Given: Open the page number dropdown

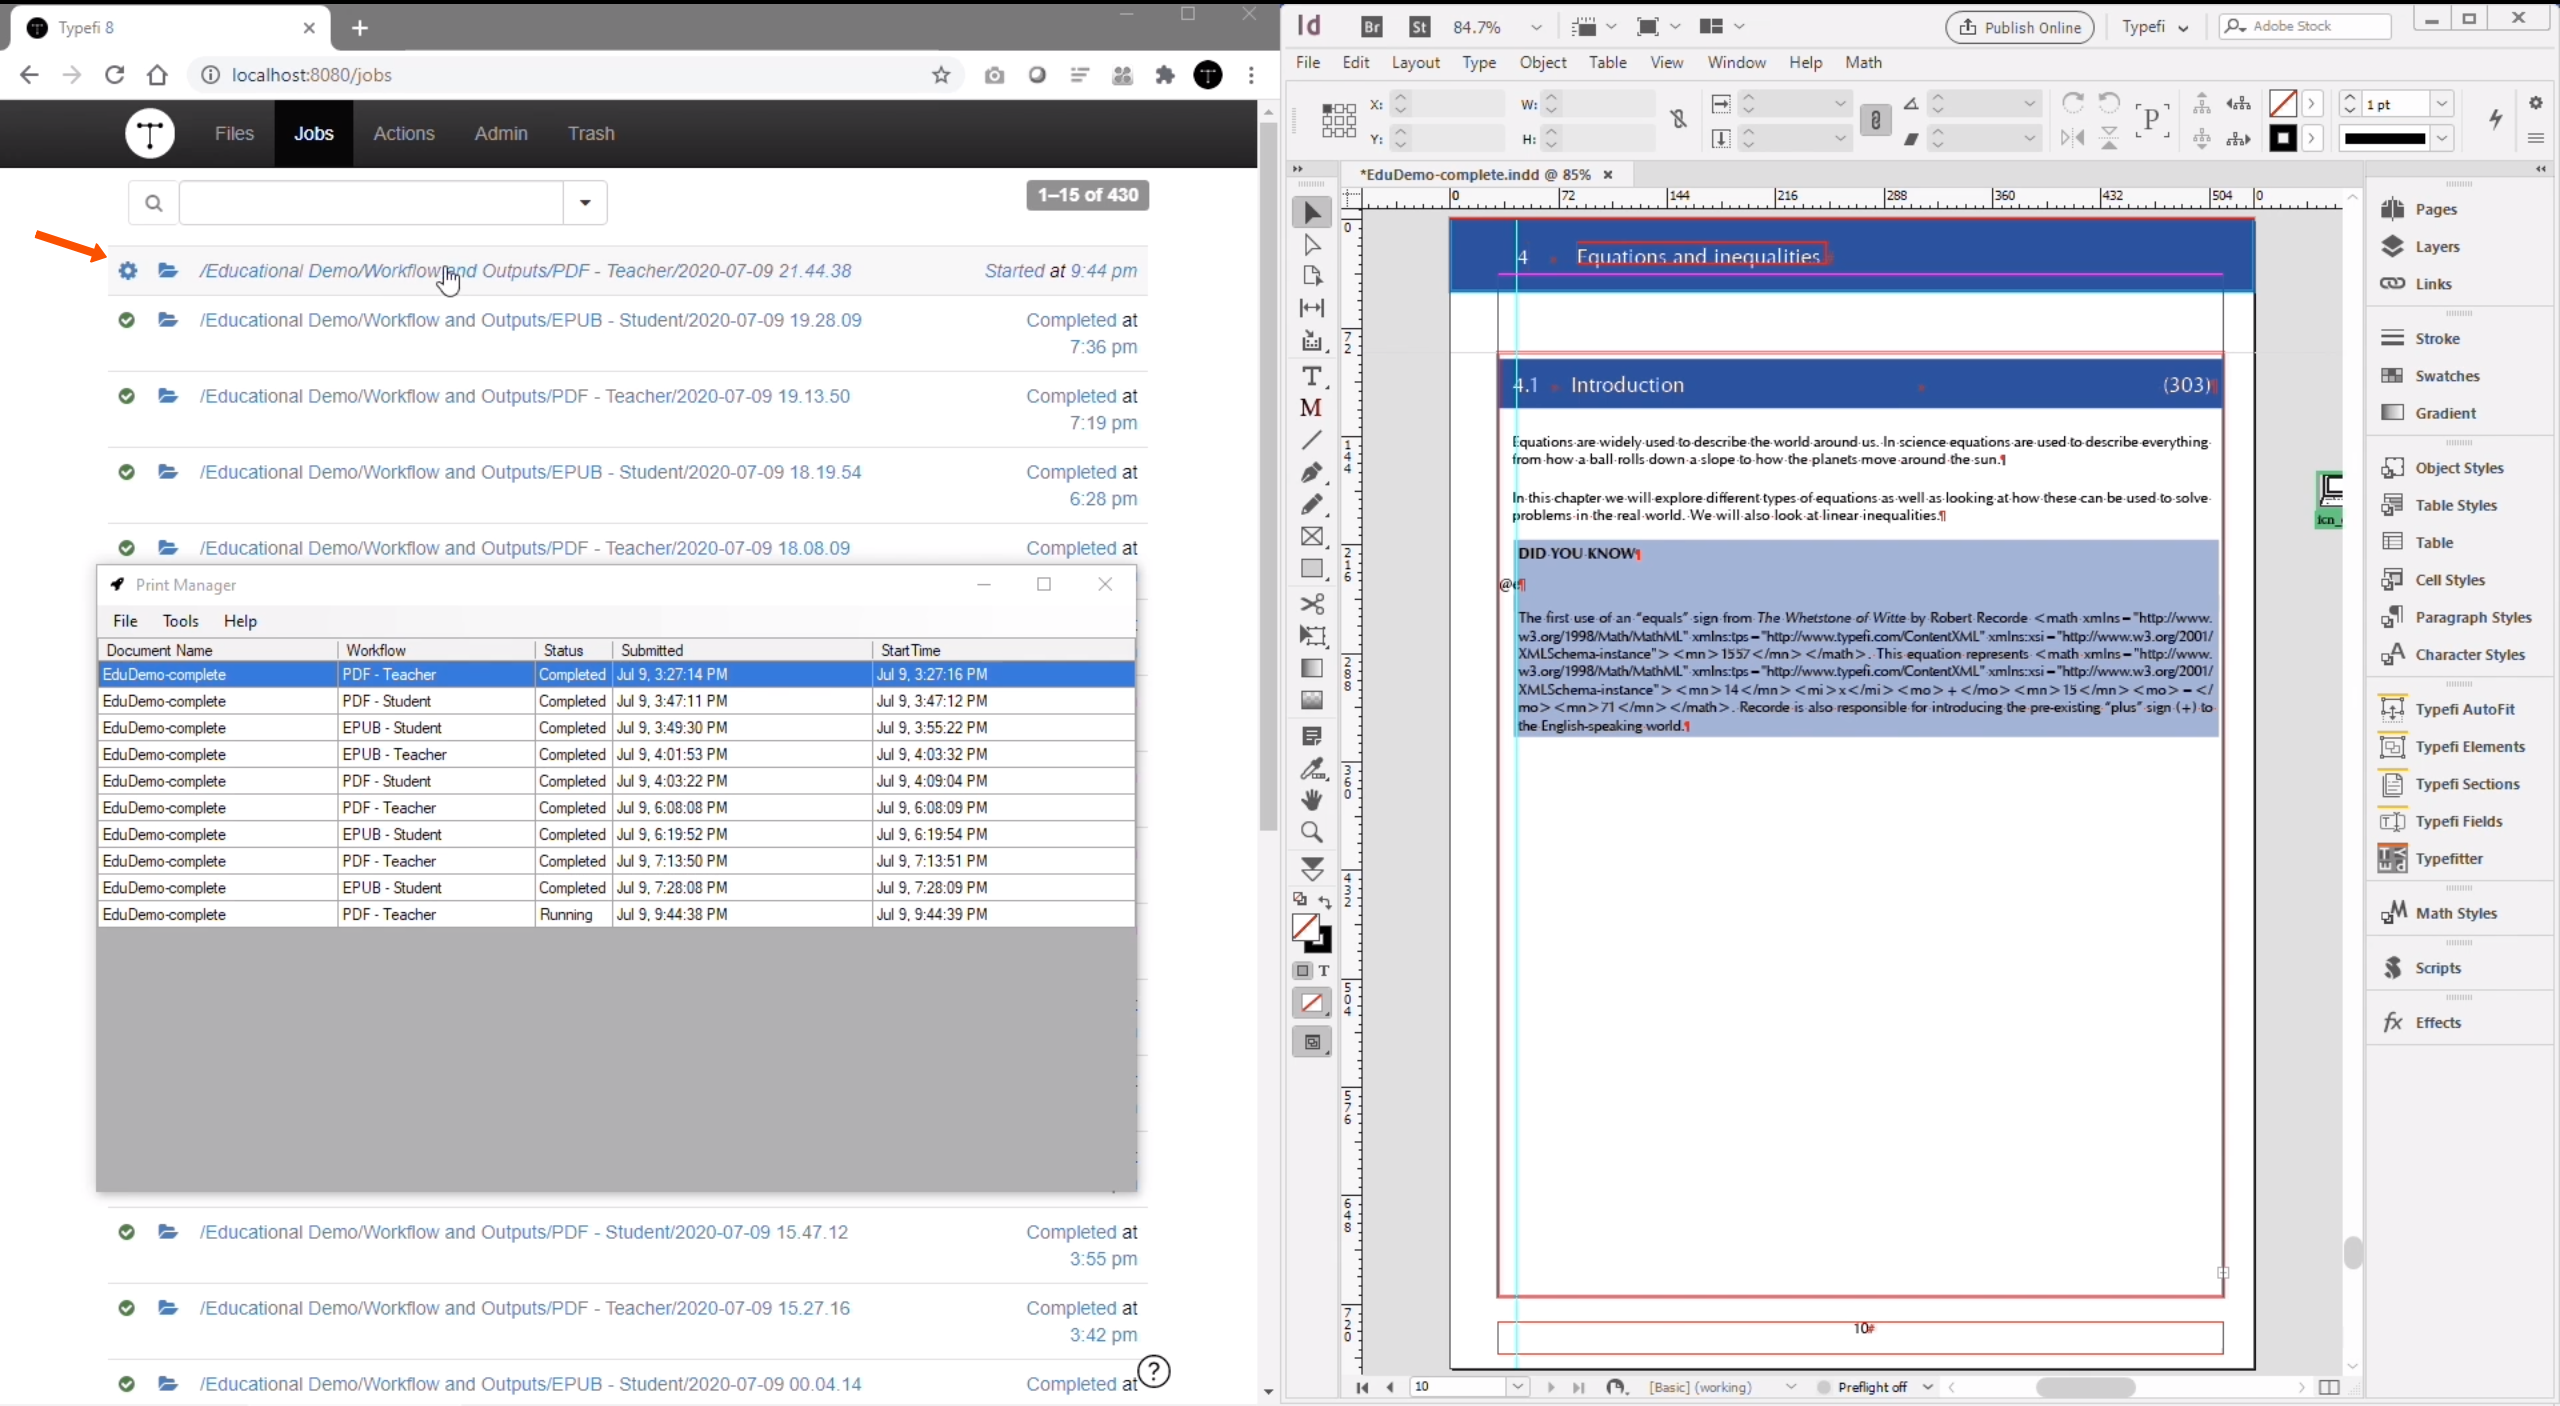Looking at the screenshot, I should (1518, 1386).
